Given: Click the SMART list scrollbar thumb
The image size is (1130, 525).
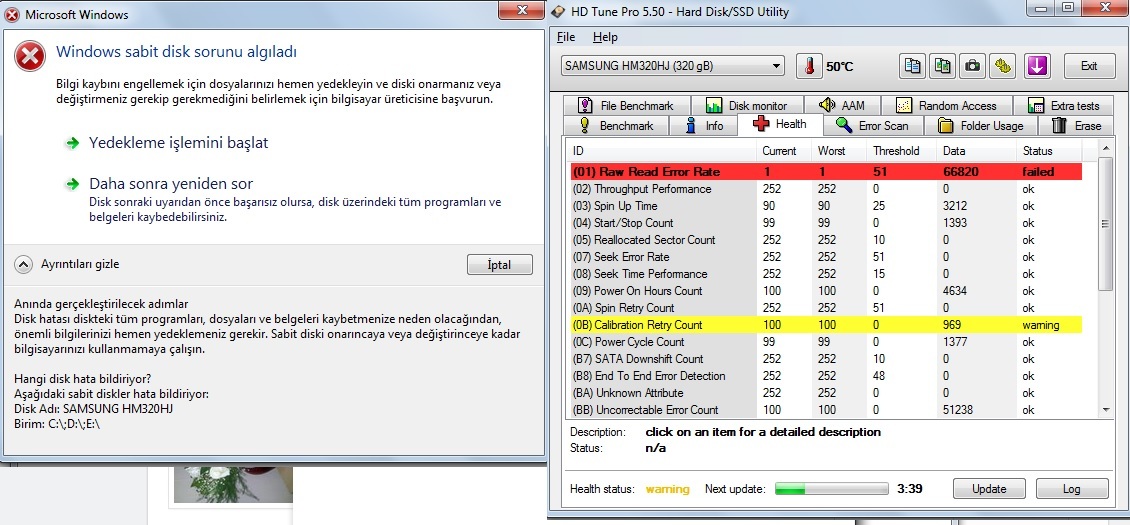Looking at the screenshot, I should point(1106,224).
